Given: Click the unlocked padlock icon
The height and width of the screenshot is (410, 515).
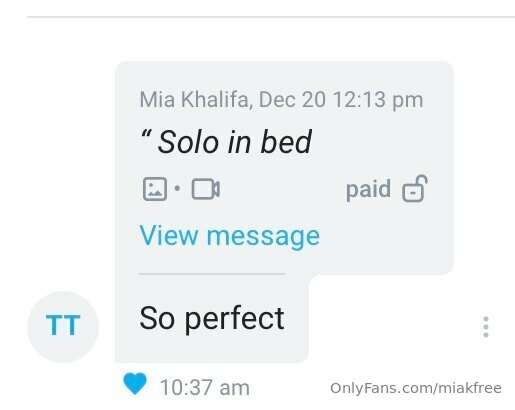Looking at the screenshot, I should click(x=415, y=189).
